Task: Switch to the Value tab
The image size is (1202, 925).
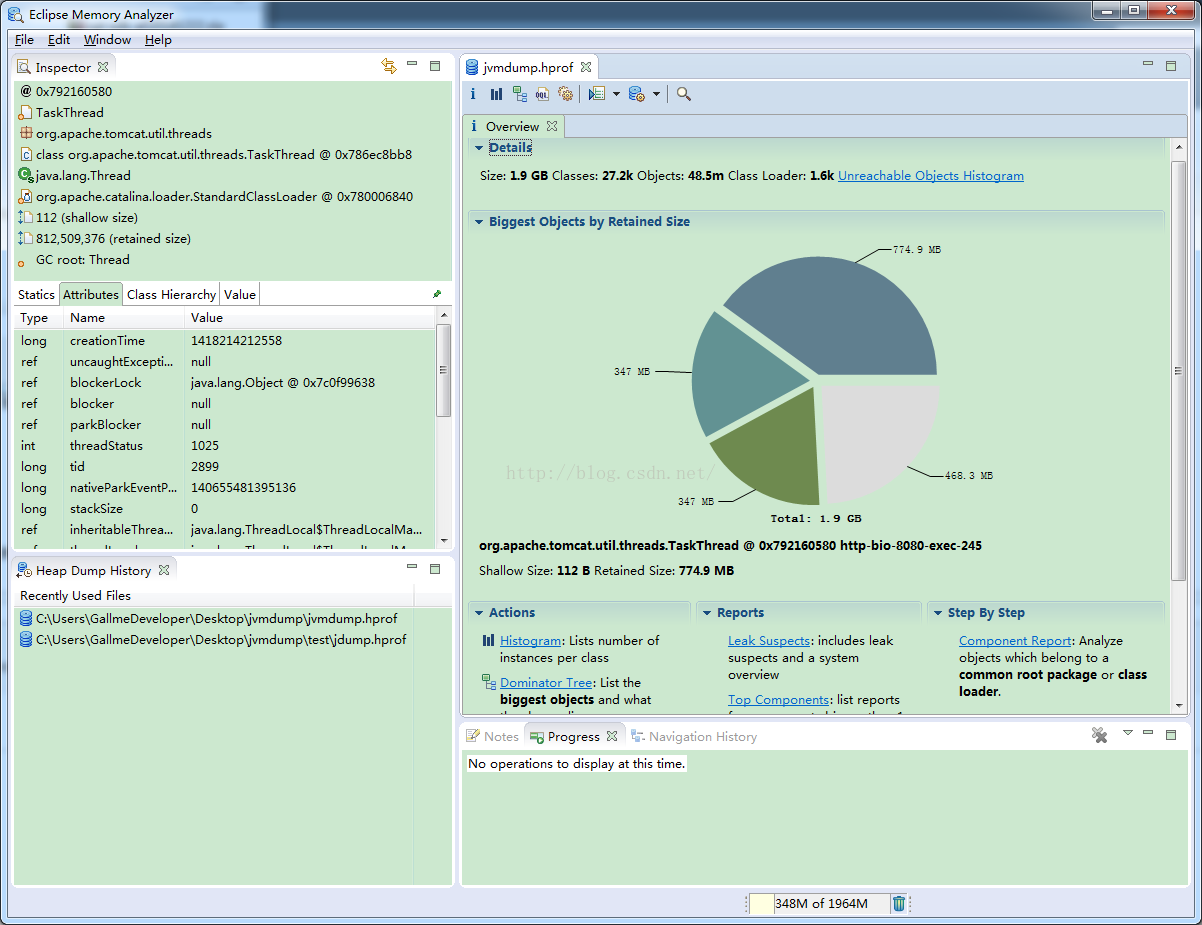Action: click(x=240, y=294)
